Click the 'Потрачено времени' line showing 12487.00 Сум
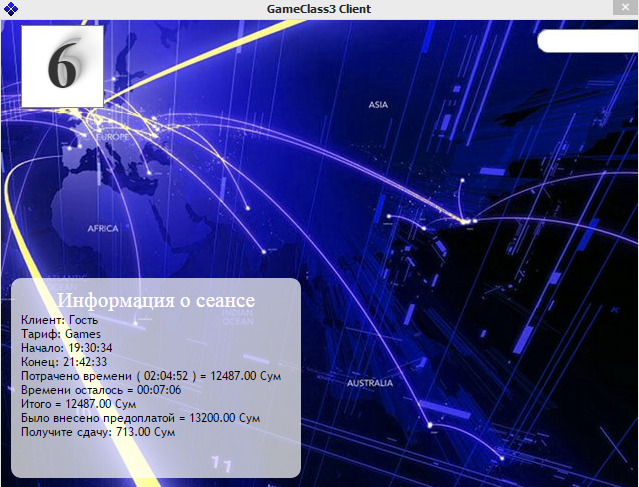The width and height of the screenshot is (639, 487). (x=151, y=376)
